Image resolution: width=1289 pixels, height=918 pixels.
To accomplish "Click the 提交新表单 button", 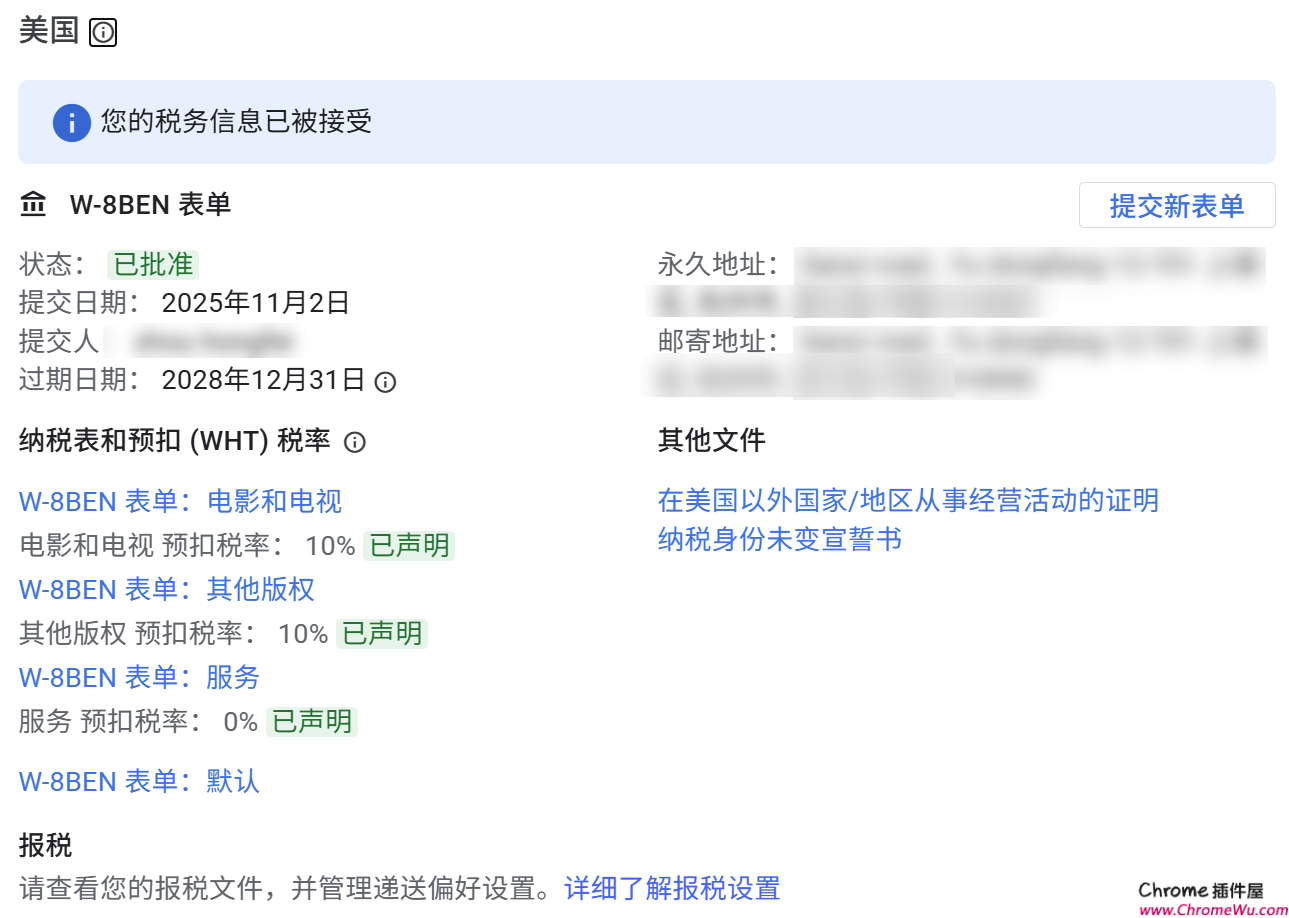I will (1177, 204).
